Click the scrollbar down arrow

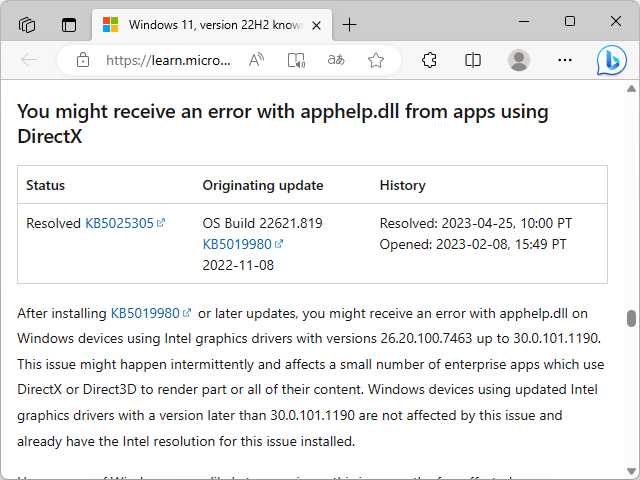coord(631,472)
